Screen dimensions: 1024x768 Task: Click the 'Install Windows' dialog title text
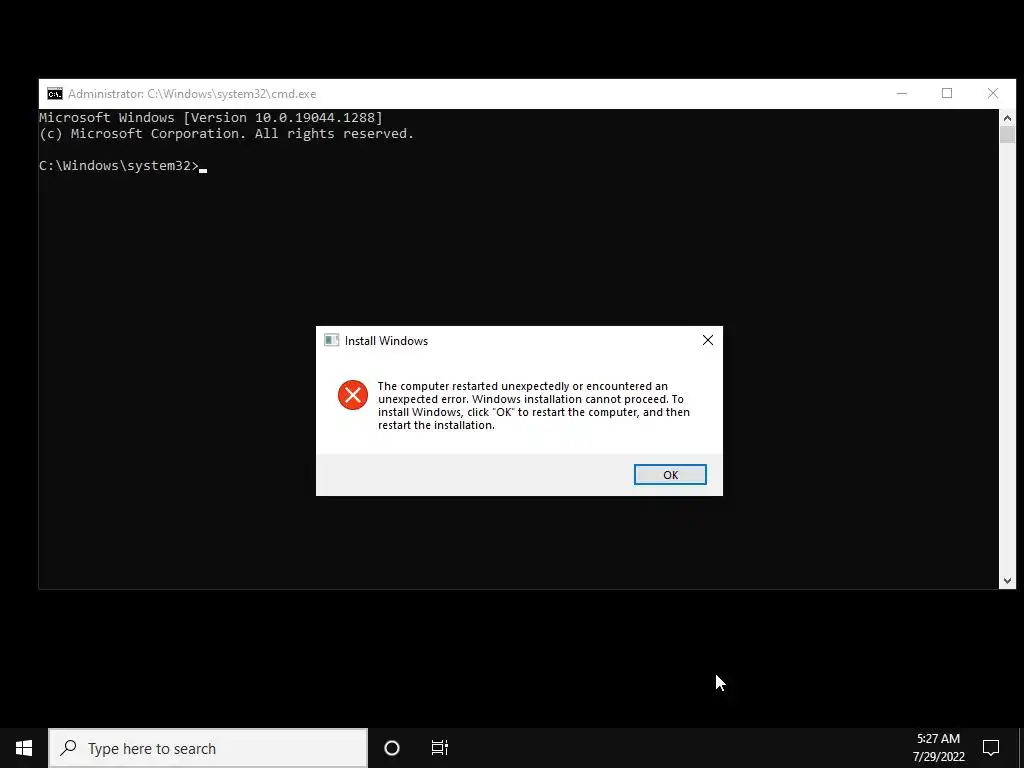click(386, 341)
